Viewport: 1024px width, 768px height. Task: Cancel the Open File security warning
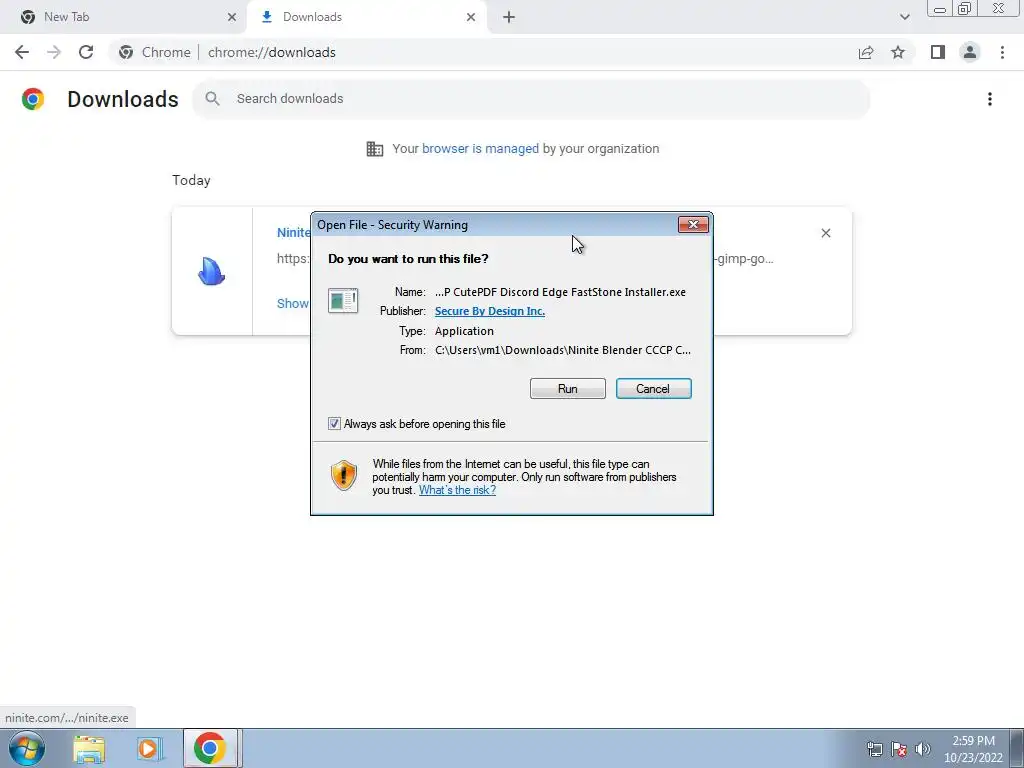653,389
